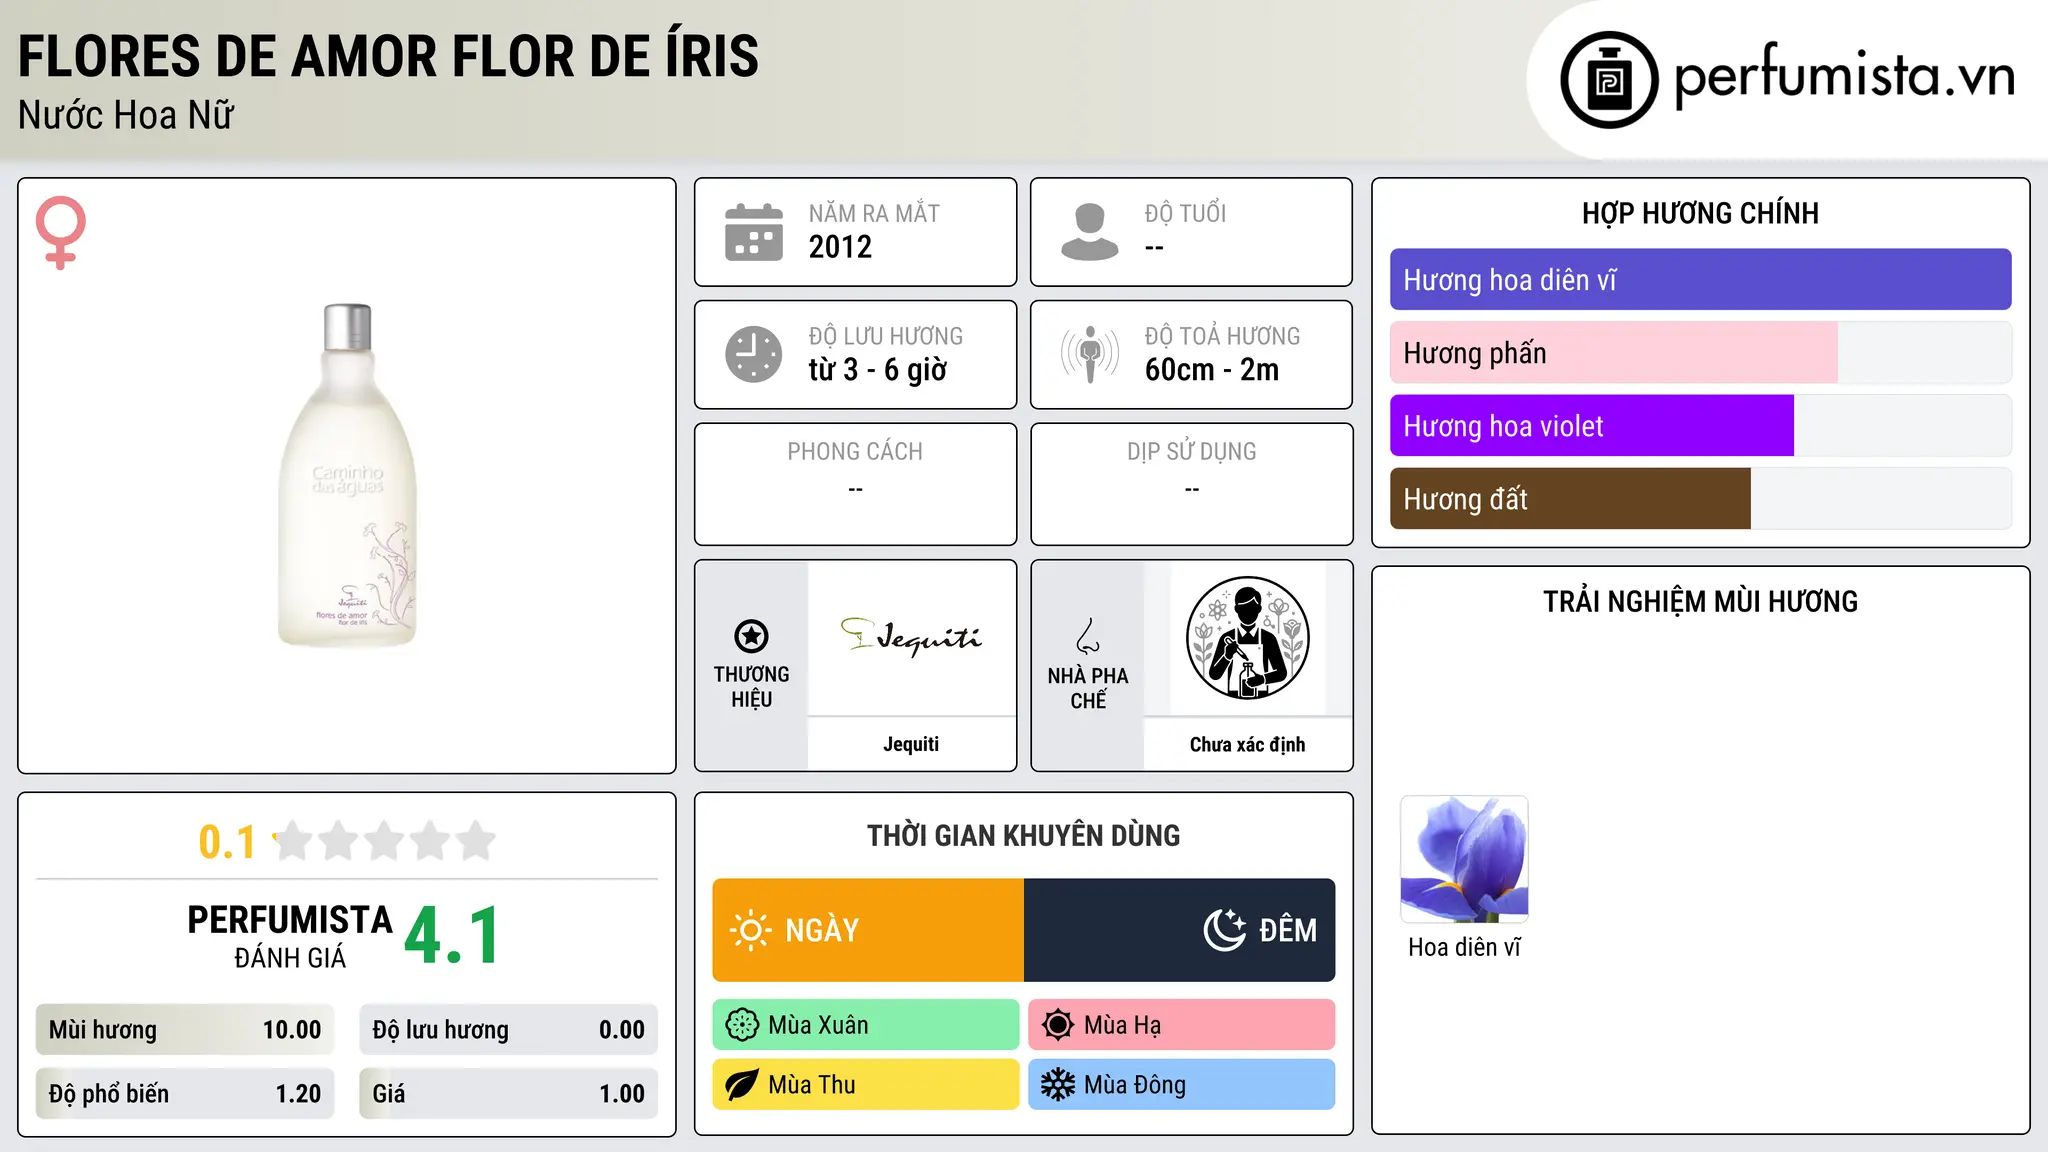This screenshot has width=2048, height=1152.
Task: Click the orange 0.1 user rating
Action: [x=227, y=842]
